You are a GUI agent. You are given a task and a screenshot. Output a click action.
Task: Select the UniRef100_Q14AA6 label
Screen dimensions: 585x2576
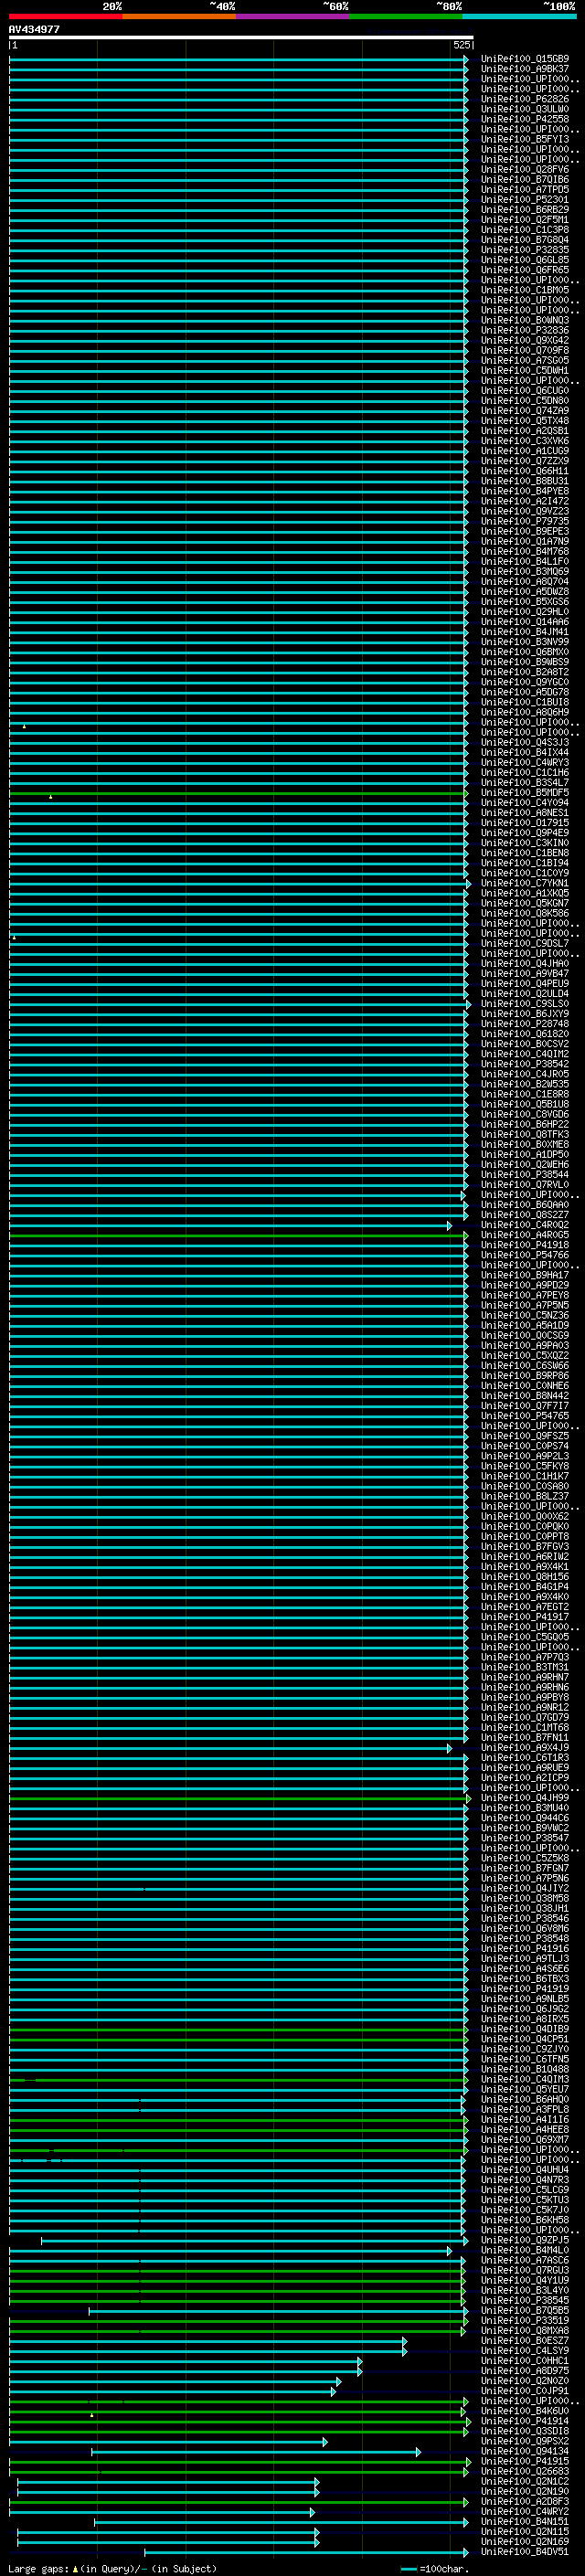pyautogui.click(x=525, y=622)
